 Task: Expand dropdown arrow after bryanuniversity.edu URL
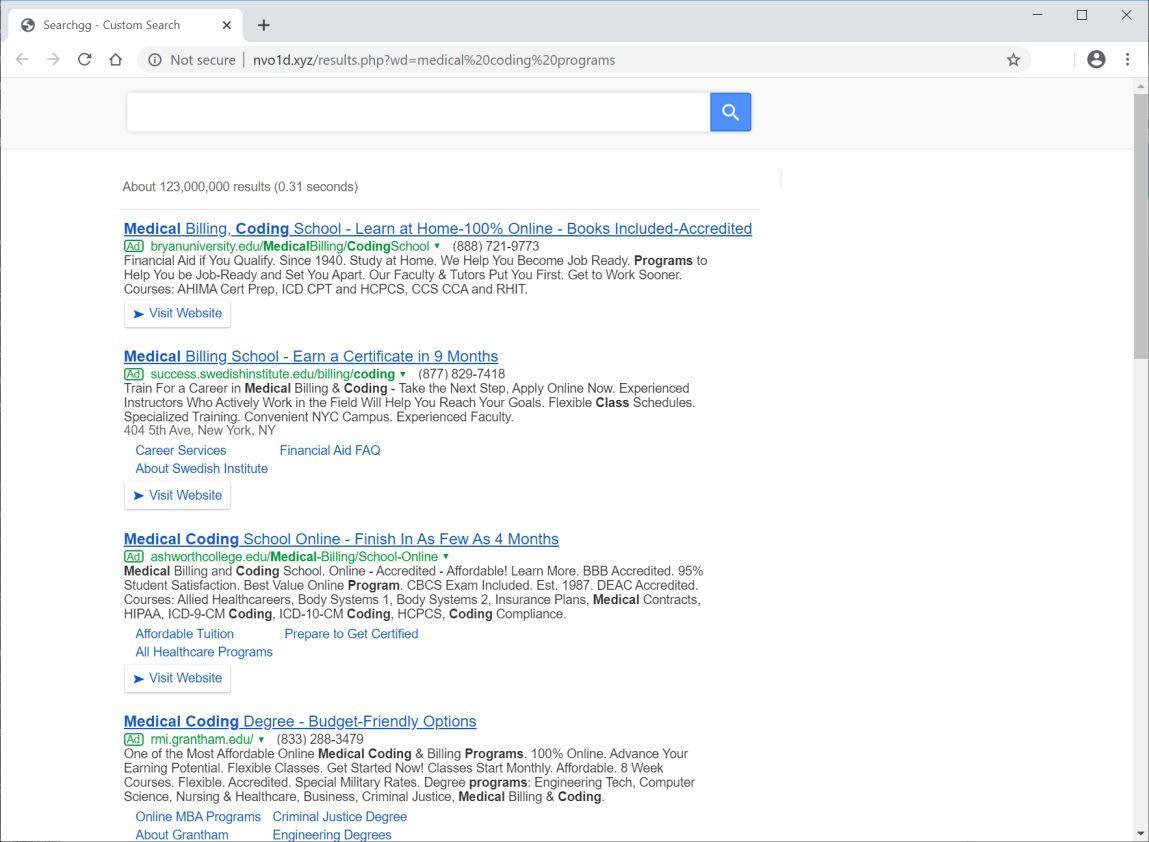(437, 246)
